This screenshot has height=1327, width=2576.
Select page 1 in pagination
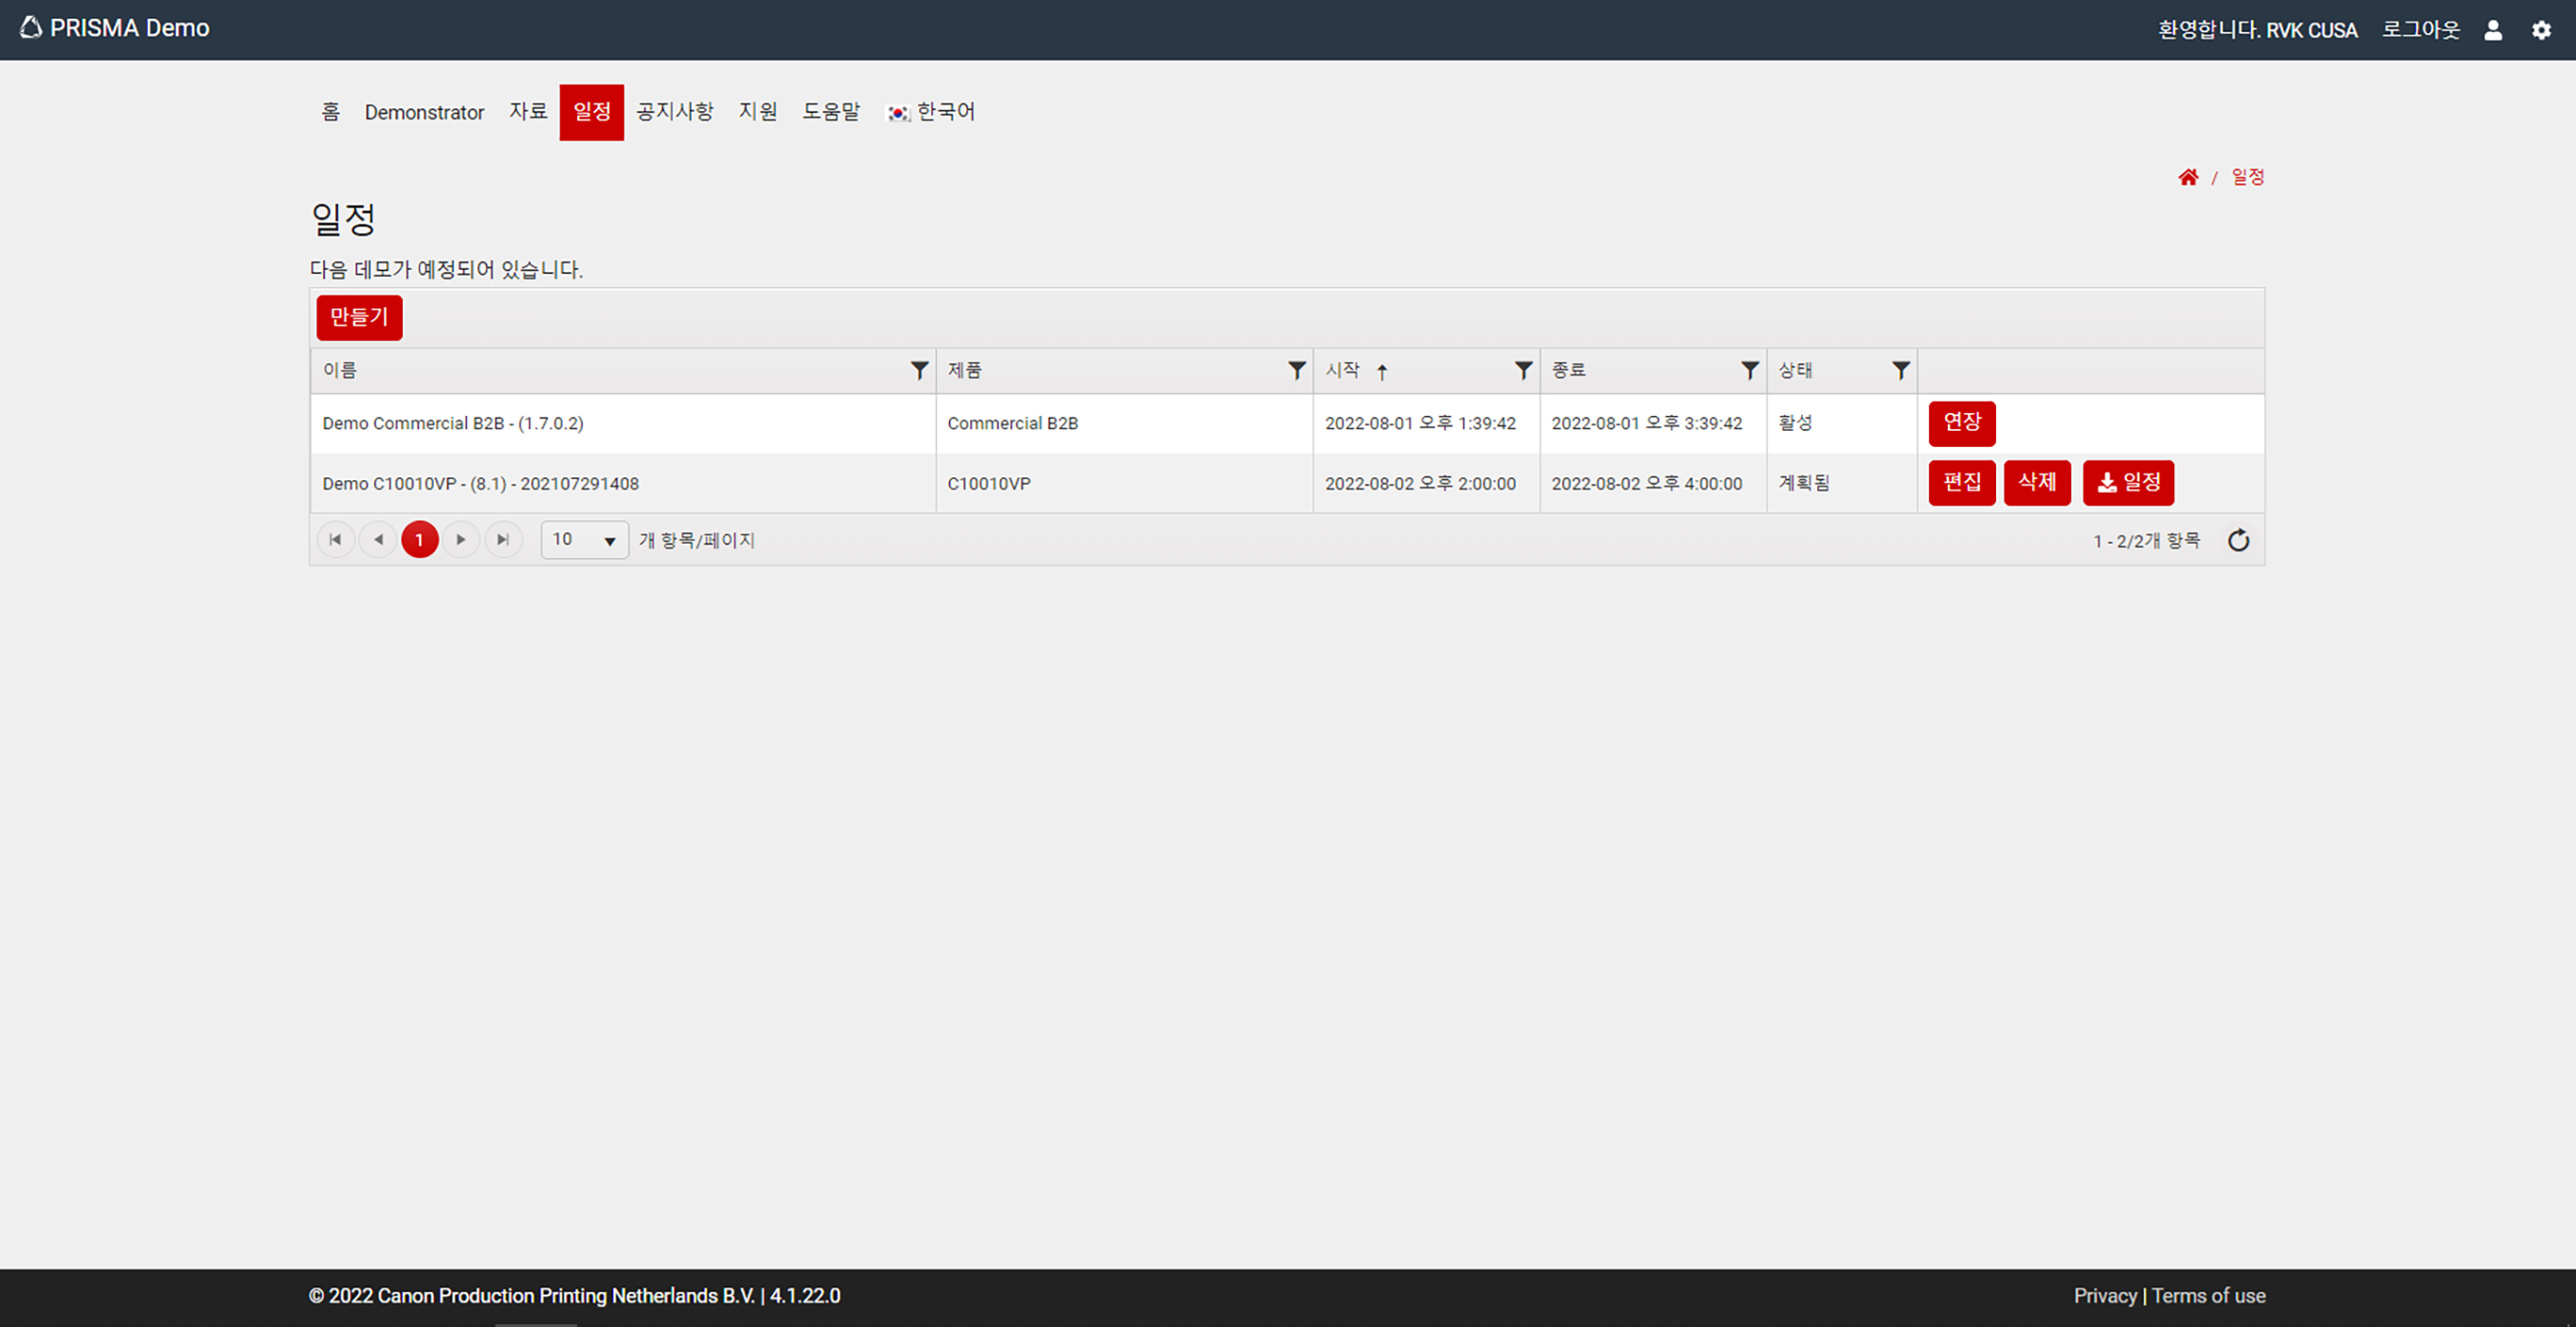(x=420, y=540)
